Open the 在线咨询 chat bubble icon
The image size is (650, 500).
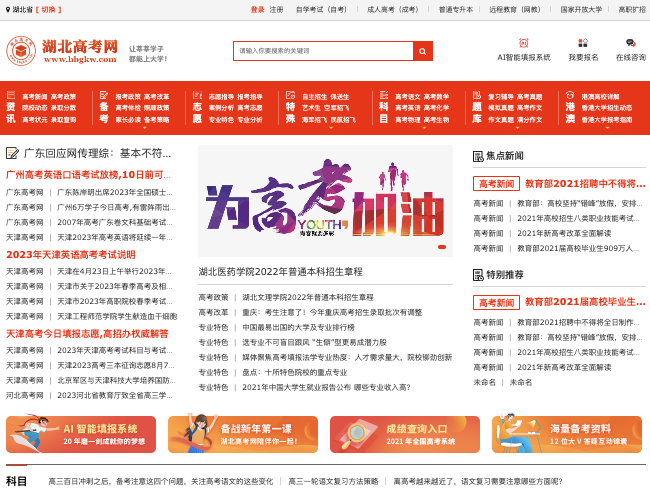(631, 43)
